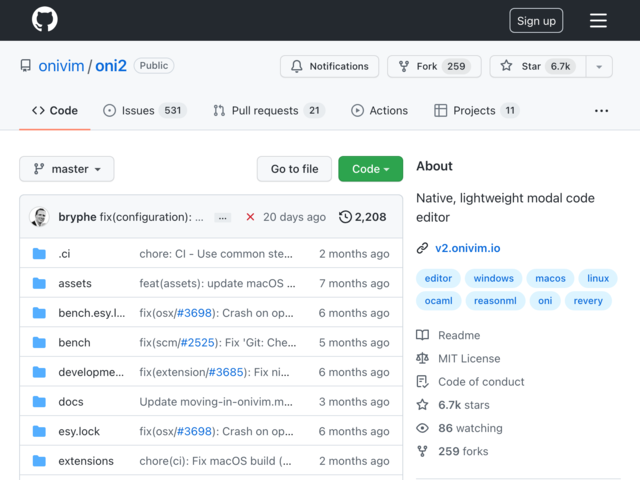The width and height of the screenshot is (640, 480).
Task: Select the ocaml topic tag
Action: [x=438, y=301]
